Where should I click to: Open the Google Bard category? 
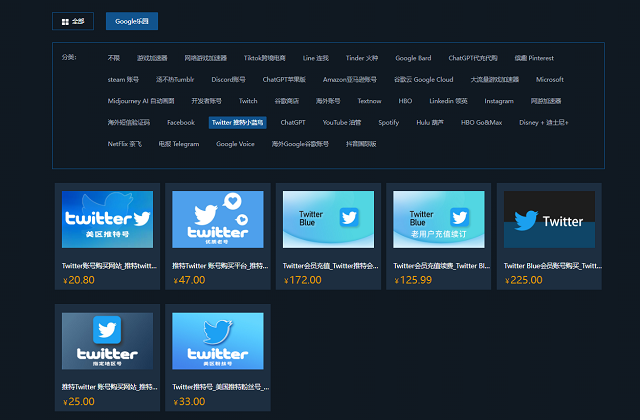413,58
